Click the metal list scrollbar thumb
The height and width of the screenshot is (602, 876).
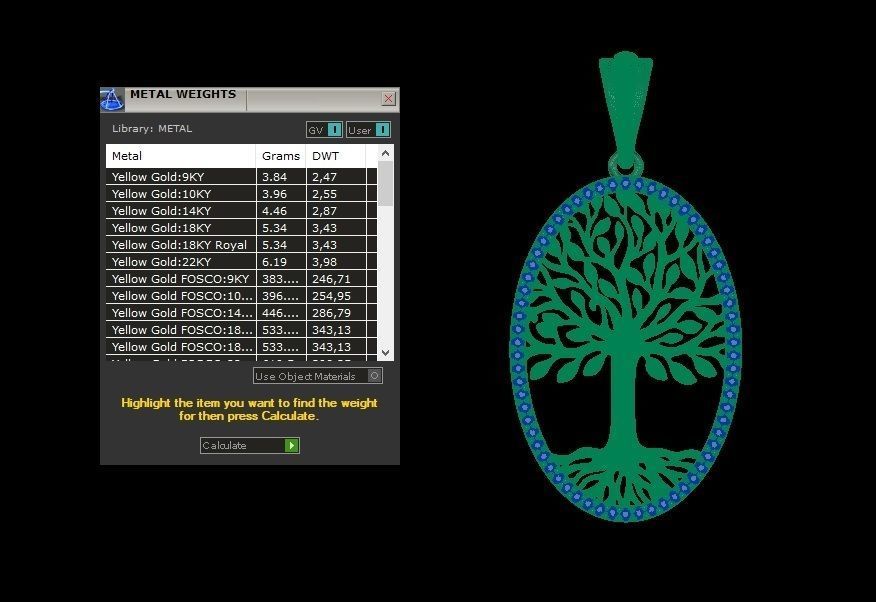[x=385, y=183]
